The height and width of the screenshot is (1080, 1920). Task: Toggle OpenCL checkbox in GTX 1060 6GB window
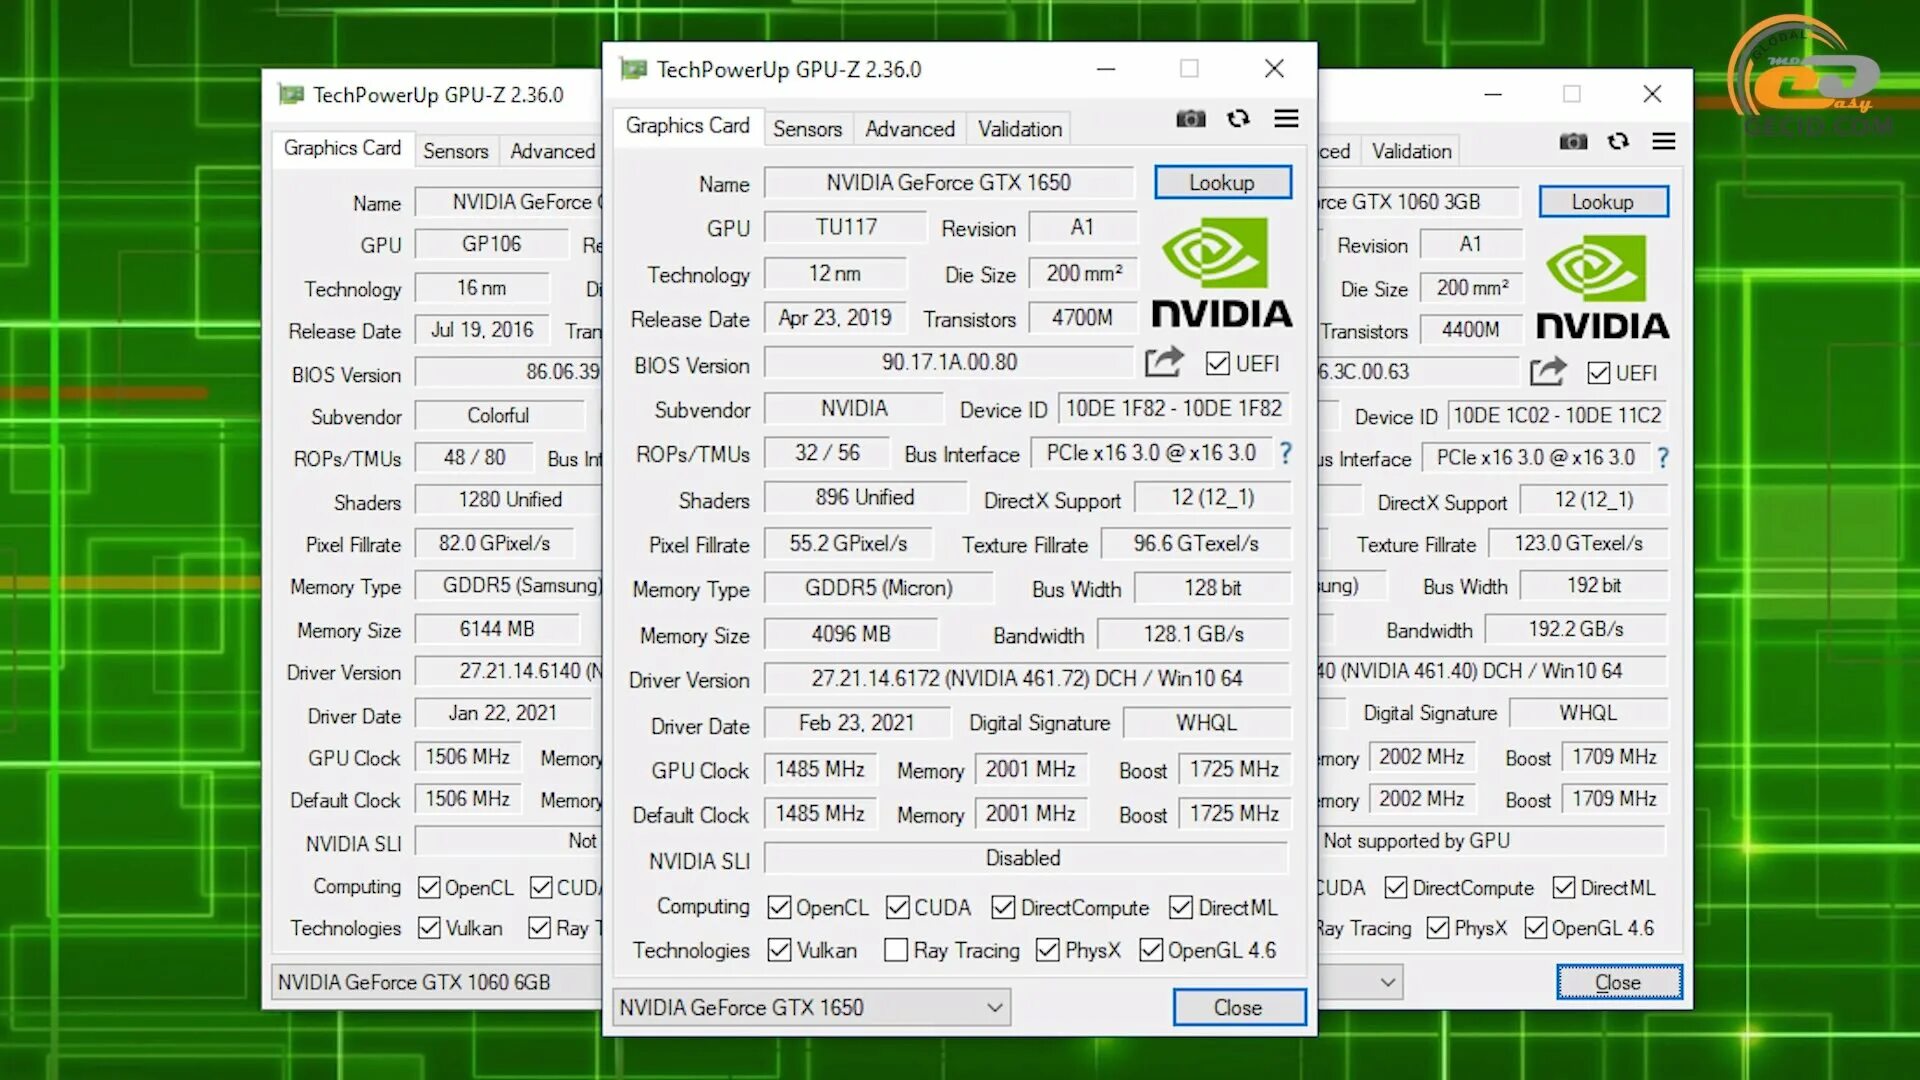coord(429,887)
